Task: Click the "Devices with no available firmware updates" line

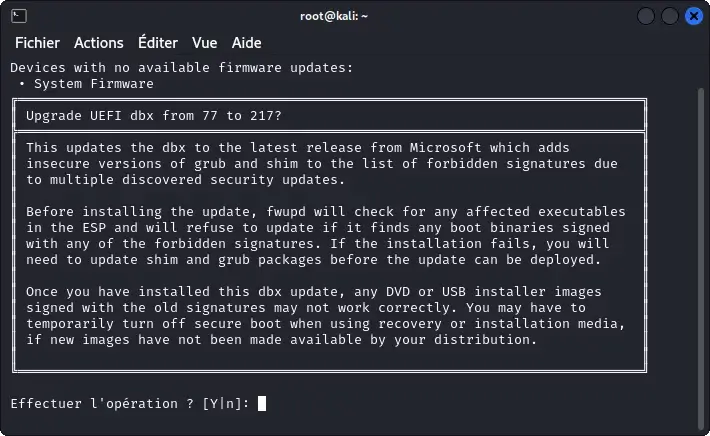Action: click(181, 68)
